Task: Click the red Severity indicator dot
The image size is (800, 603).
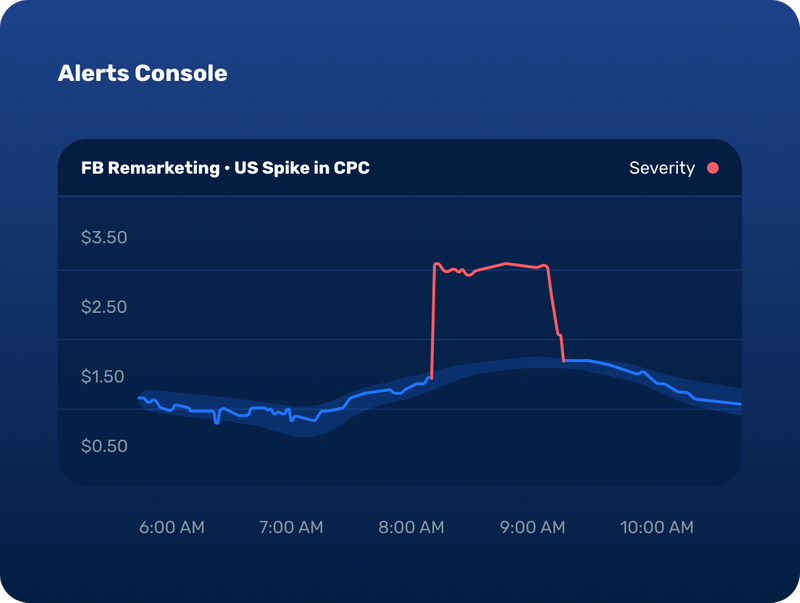Action: pos(713,168)
